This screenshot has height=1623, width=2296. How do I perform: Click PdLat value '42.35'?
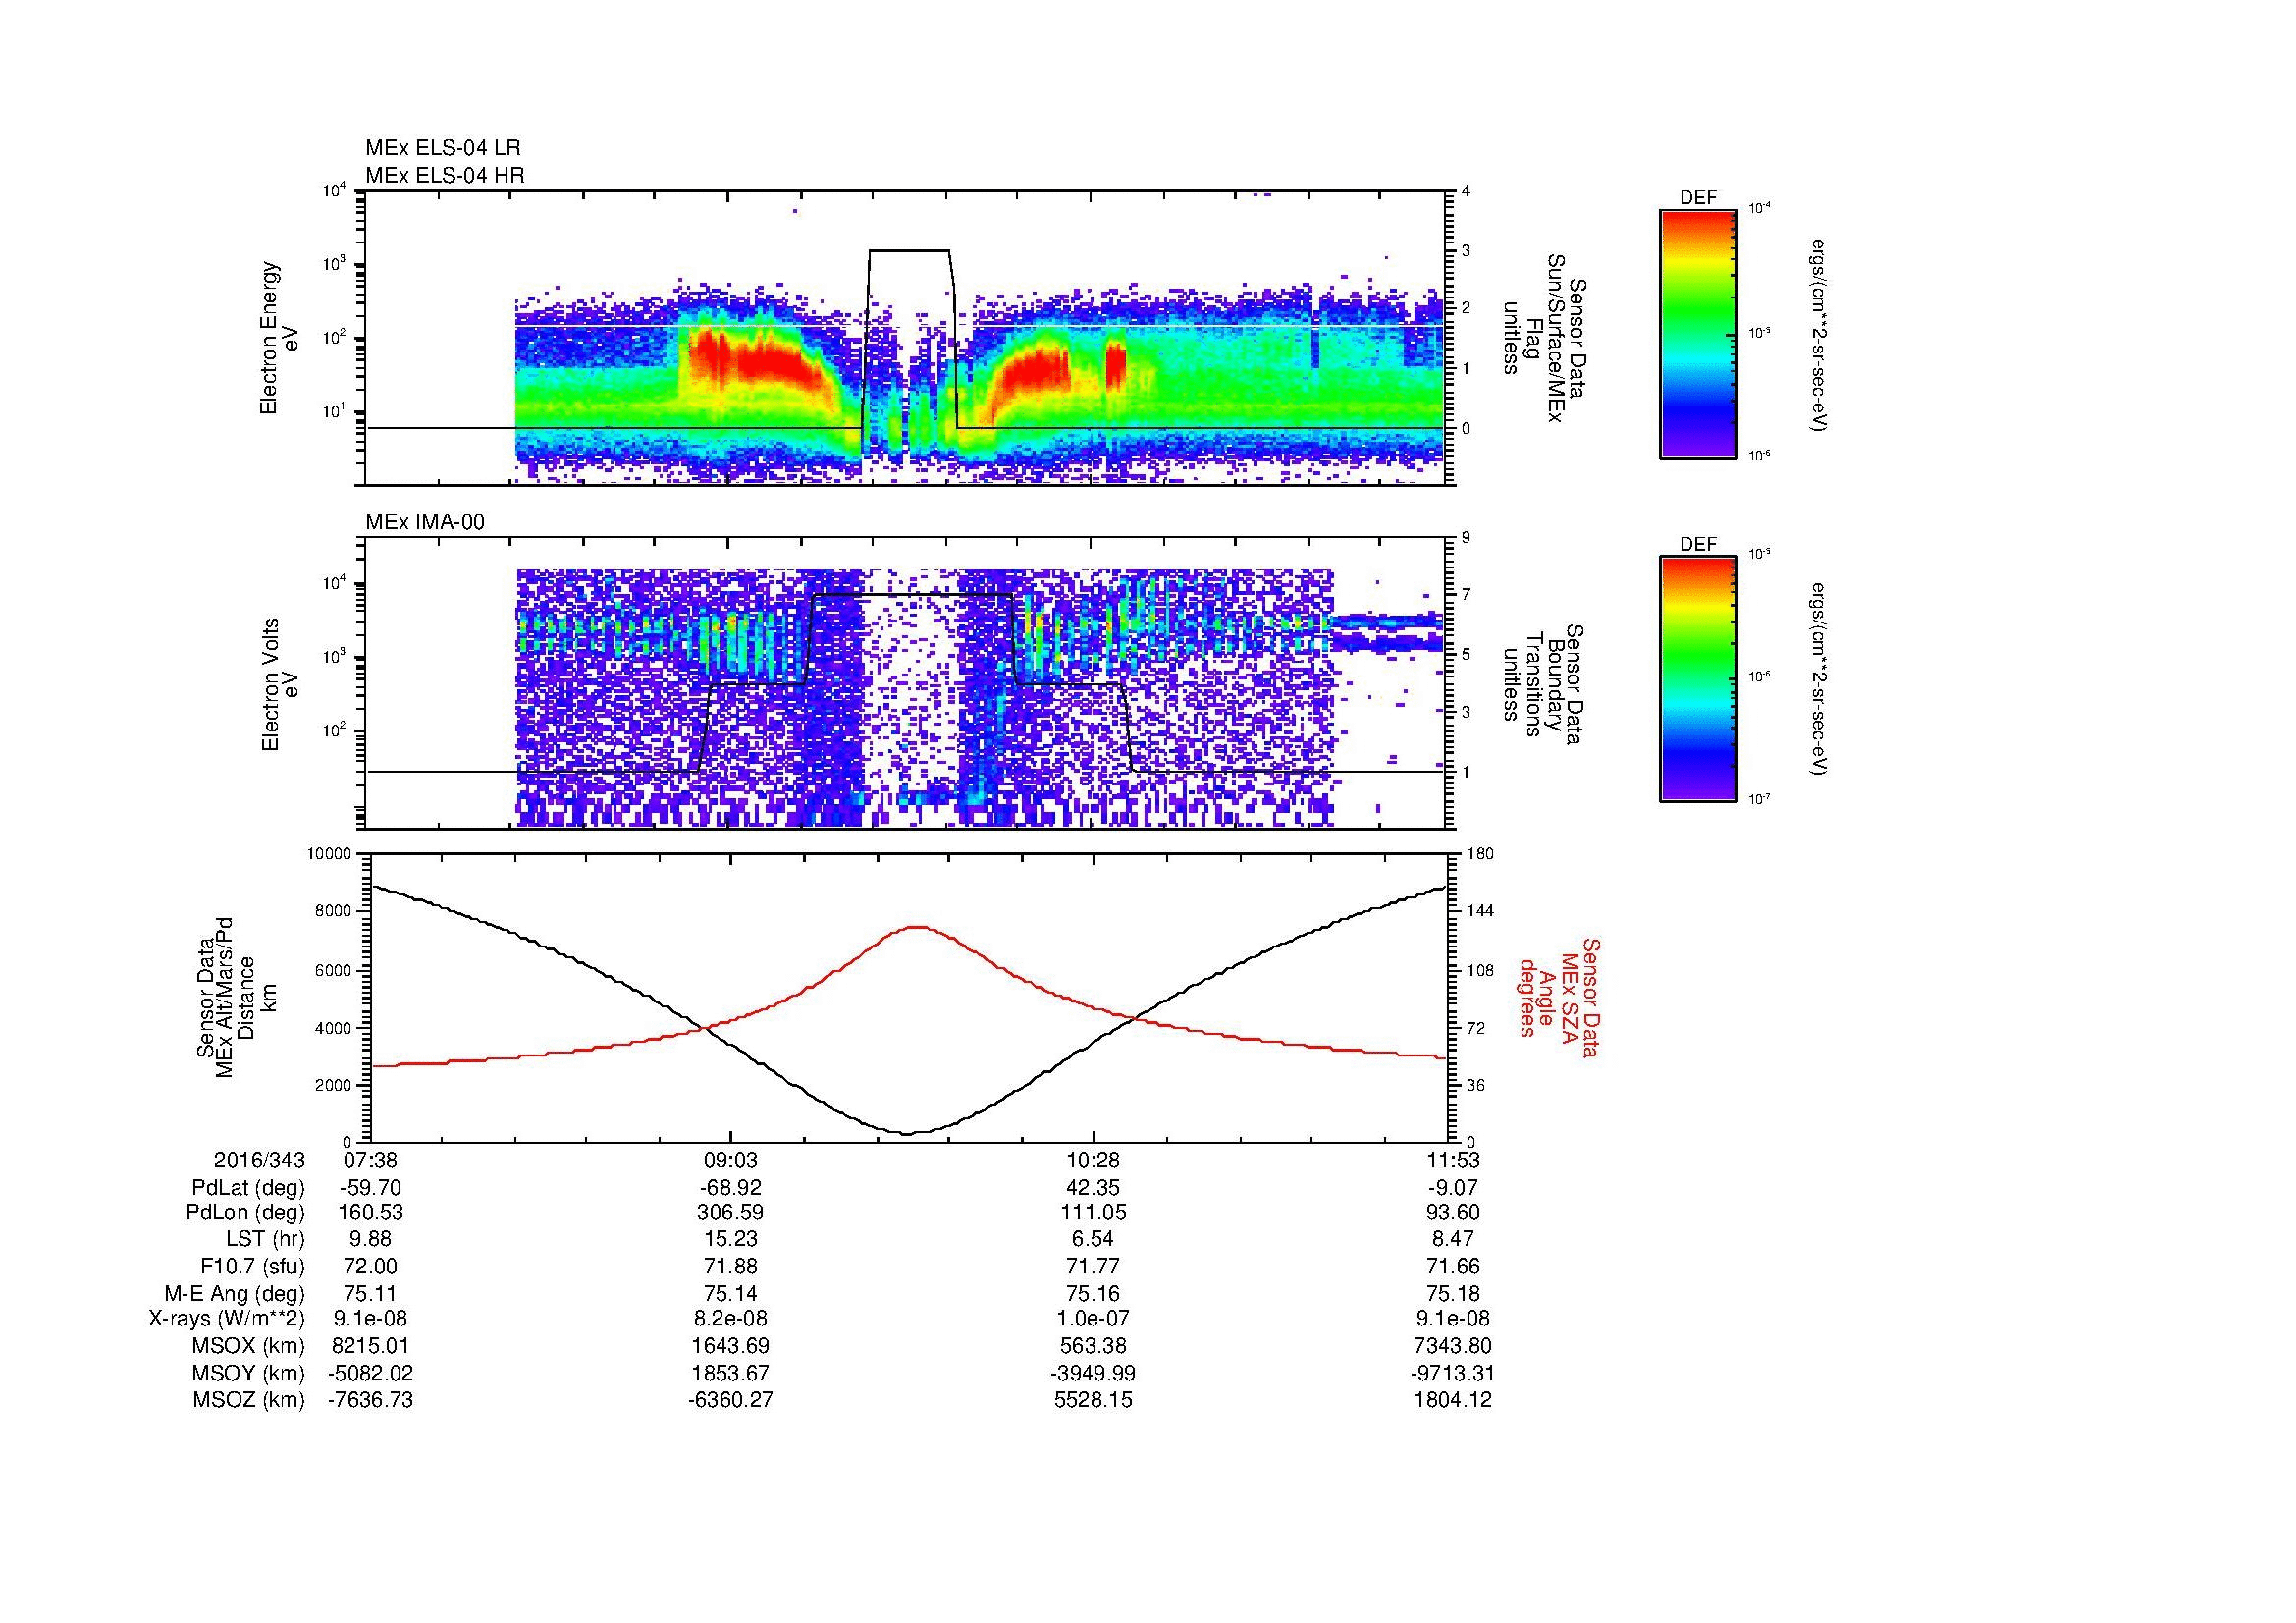tap(1093, 1188)
